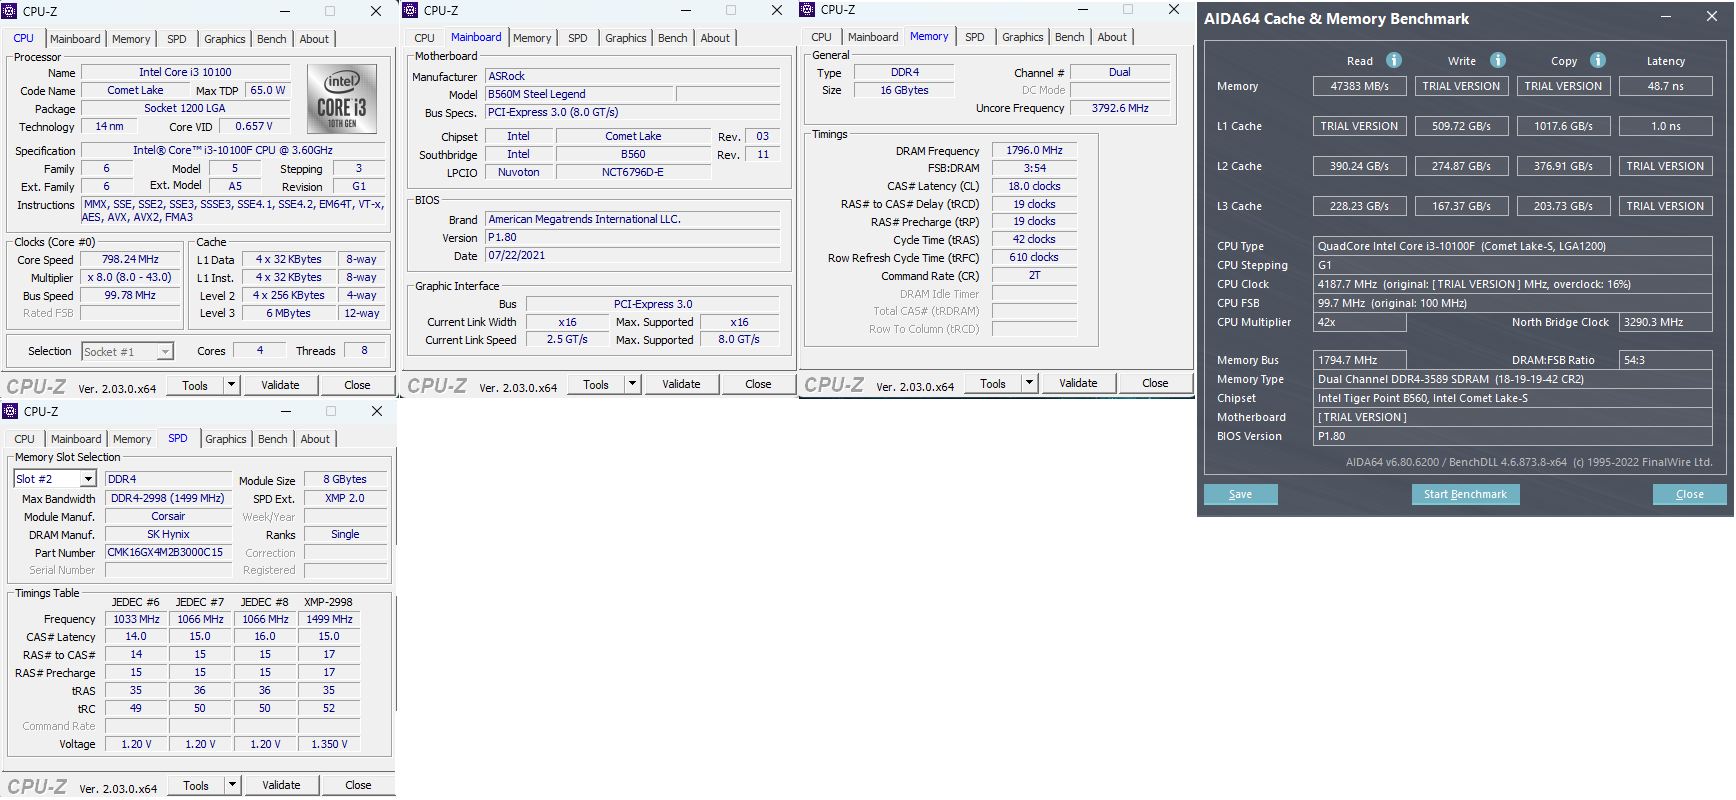Image resolution: width=1736 pixels, height=800 pixels.
Task: Click the Code Name Comet Lake field
Action: pyautogui.click(x=136, y=90)
